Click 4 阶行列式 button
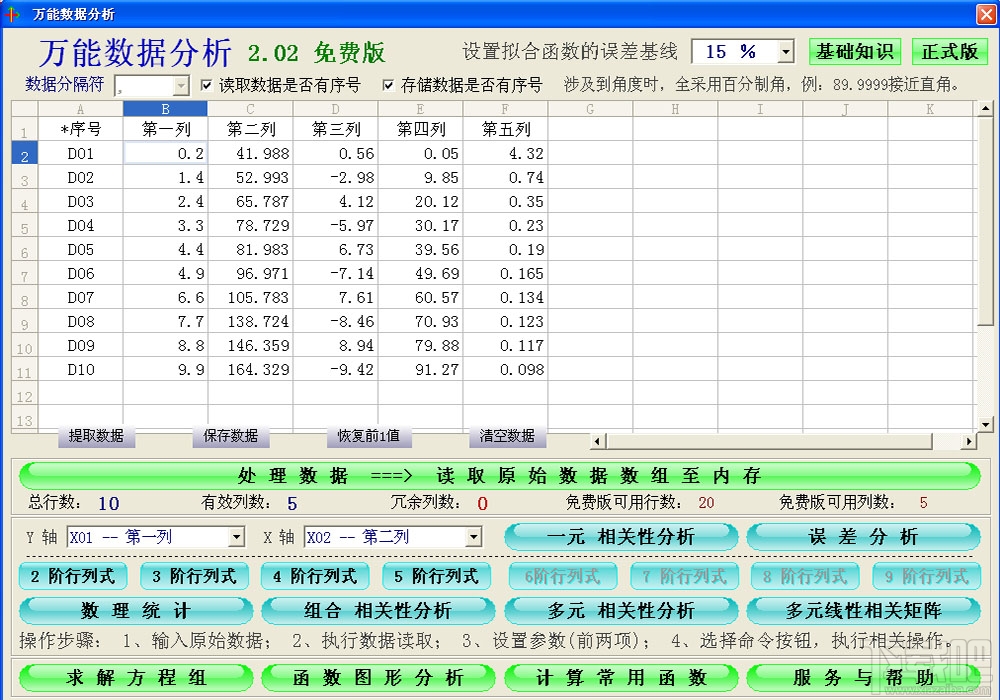The width and height of the screenshot is (1000, 700). [315, 576]
